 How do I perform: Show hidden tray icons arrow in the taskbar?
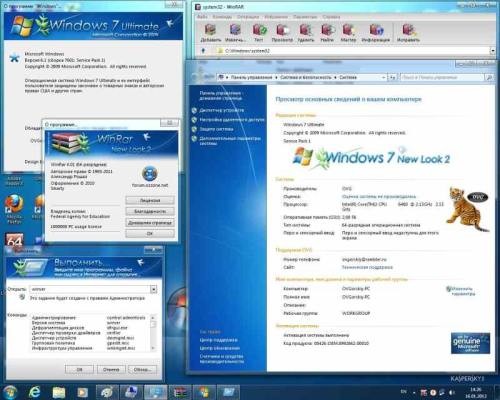tap(414, 393)
